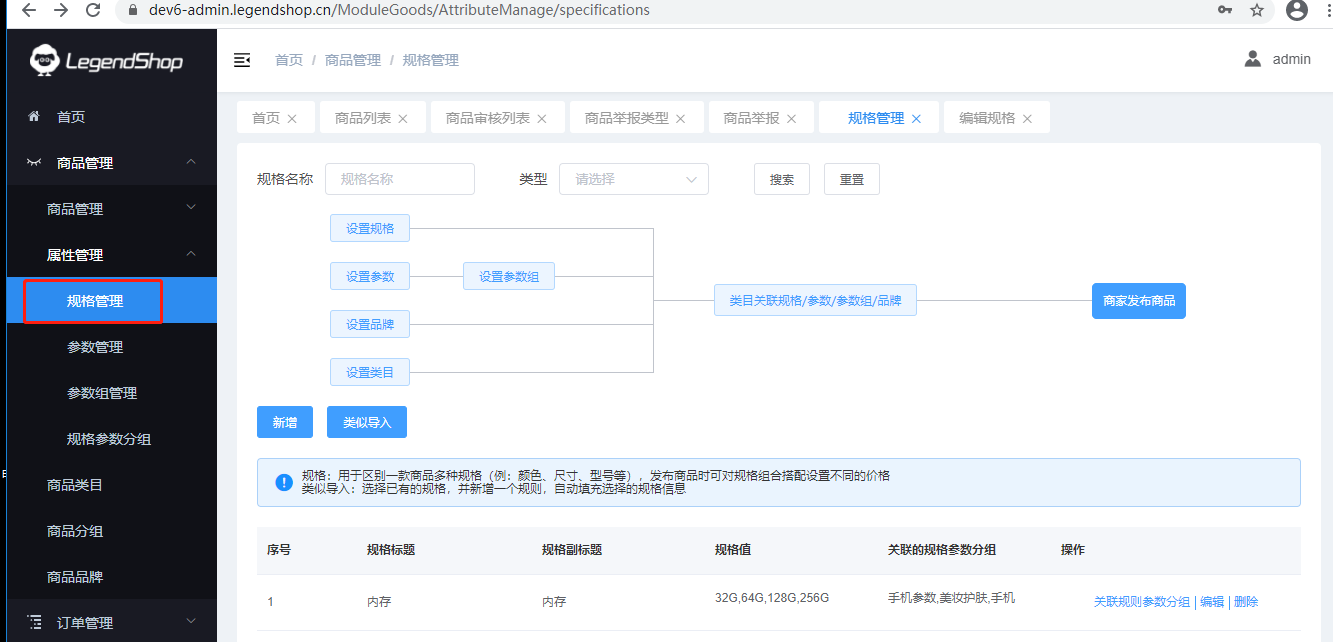
Task: Click the 商家发布商品 flow node
Action: [x=1138, y=301]
